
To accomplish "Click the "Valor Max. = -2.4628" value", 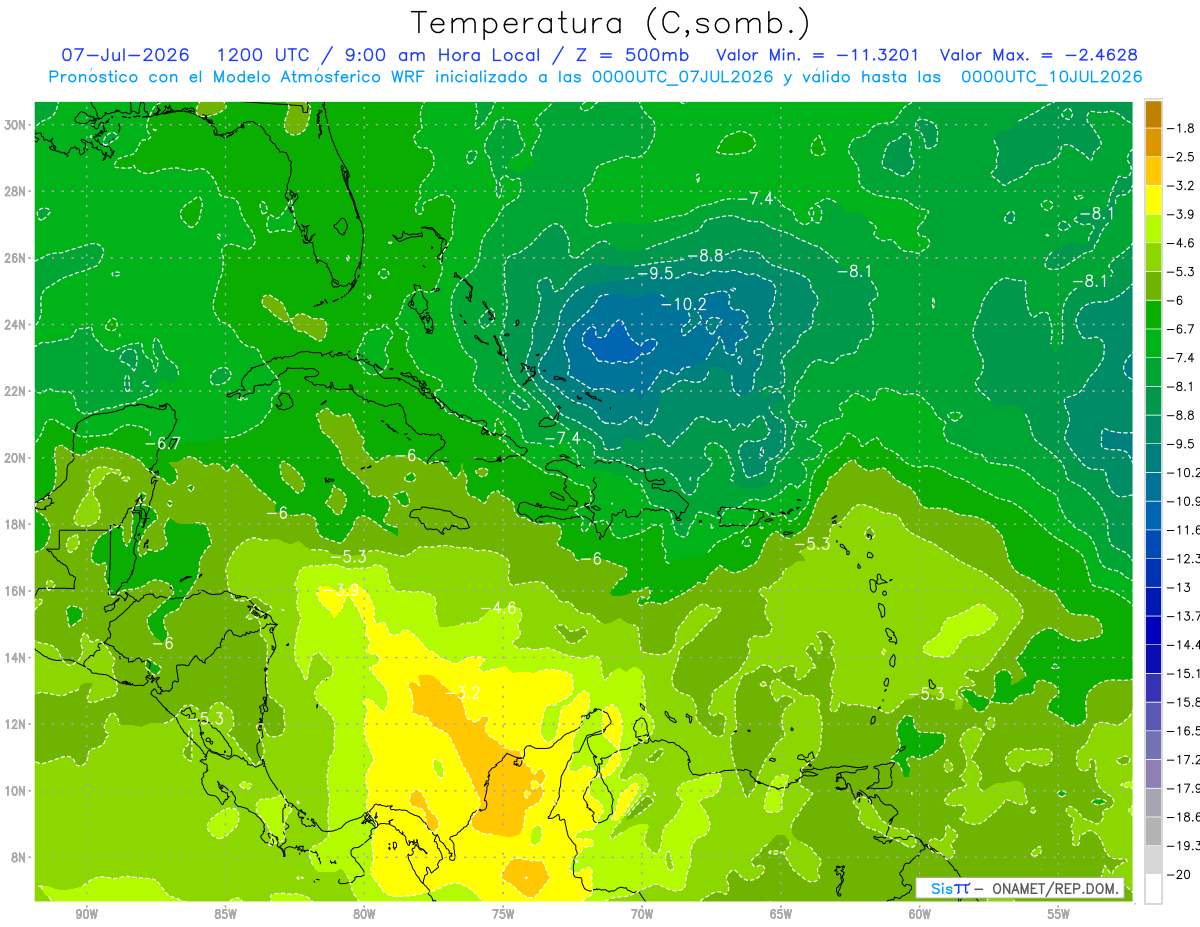I will click(x=1038, y=55).
